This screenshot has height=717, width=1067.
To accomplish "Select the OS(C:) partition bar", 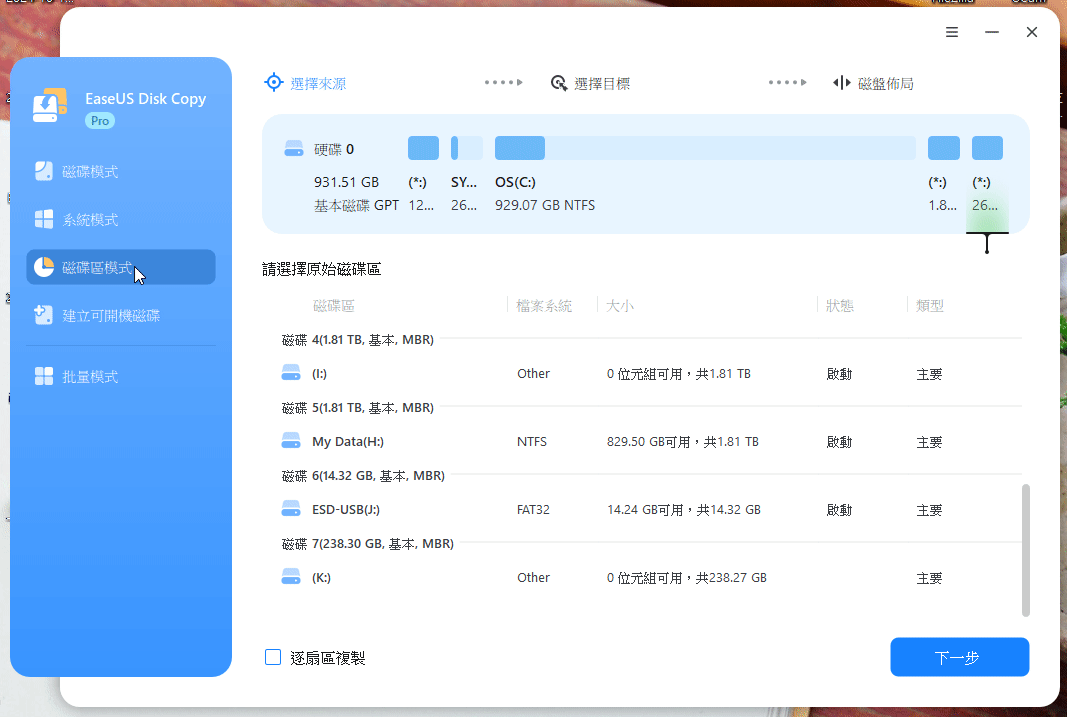I will [x=705, y=148].
